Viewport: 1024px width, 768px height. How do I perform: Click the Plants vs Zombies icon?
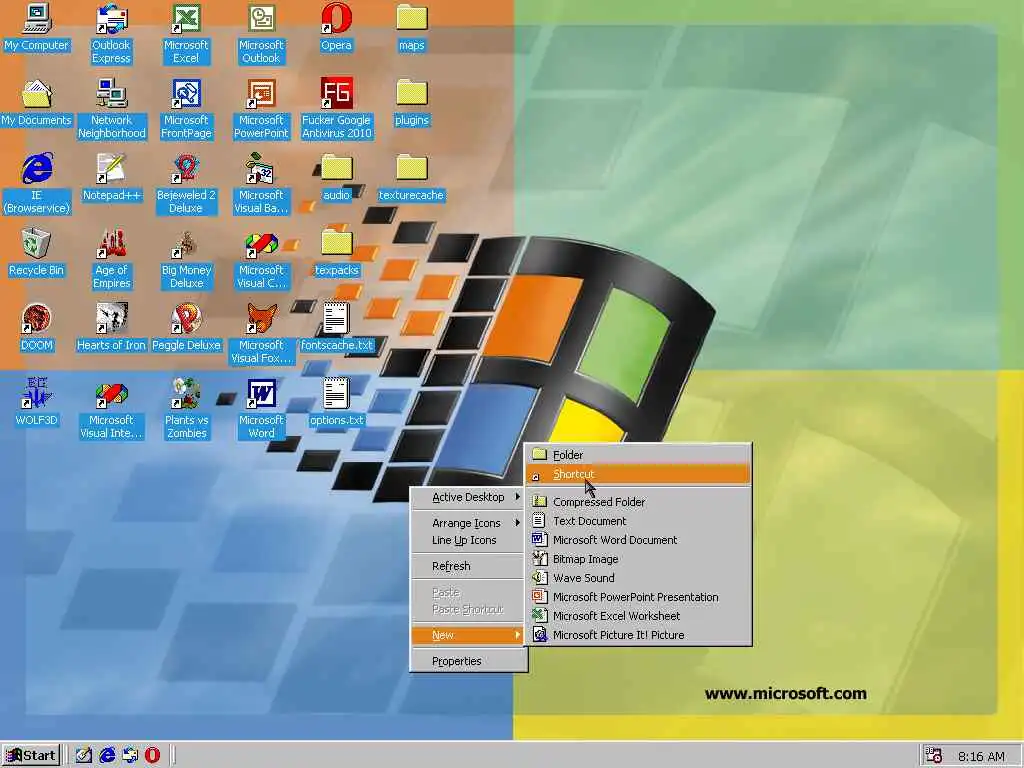186,408
